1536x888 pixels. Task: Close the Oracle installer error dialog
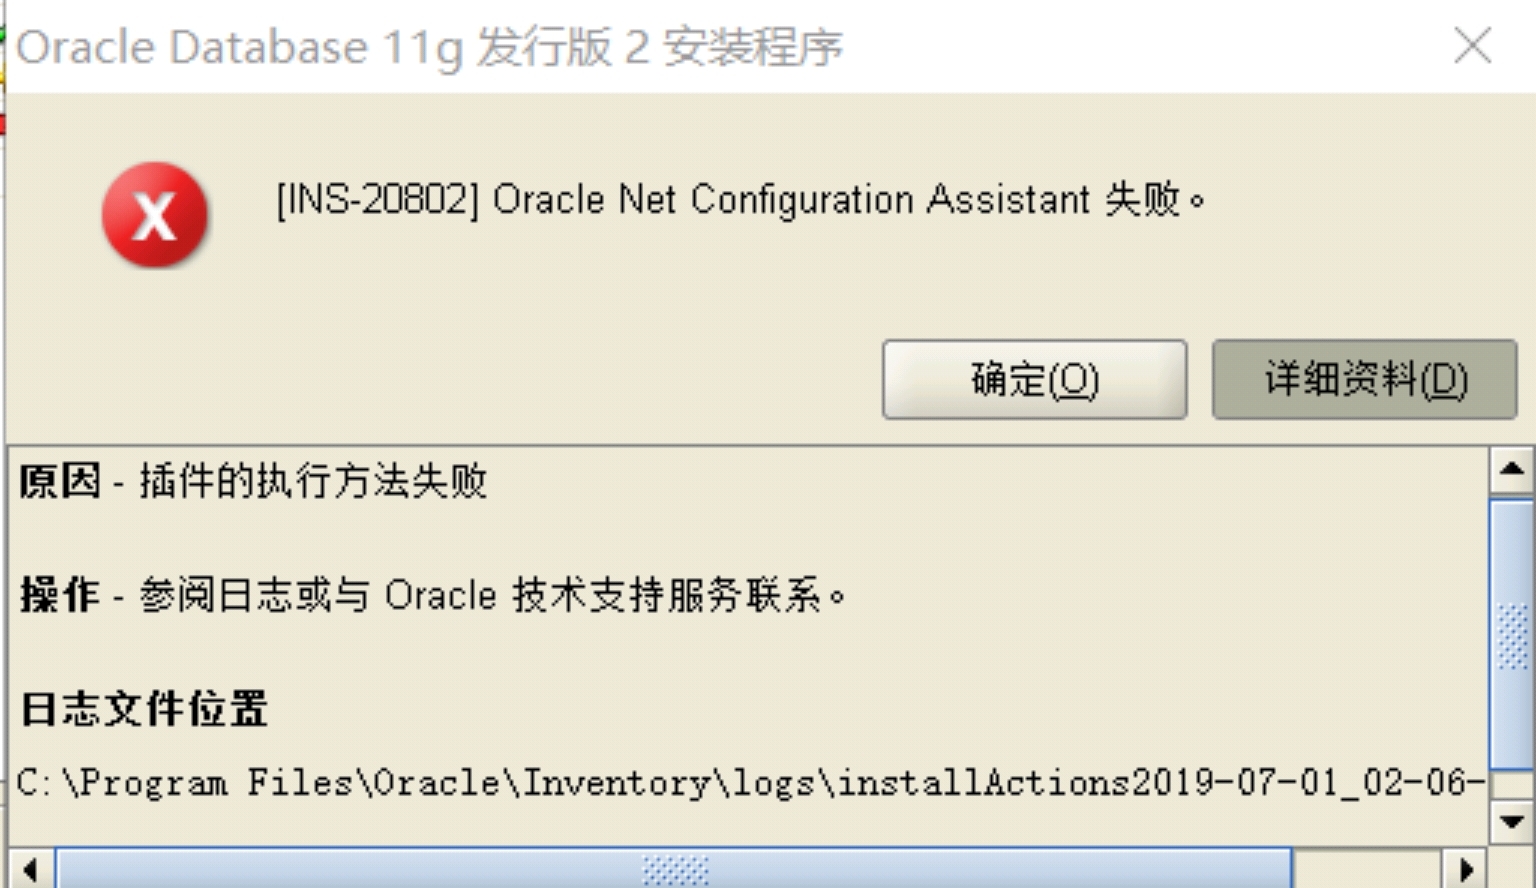tap(1473, 46)
